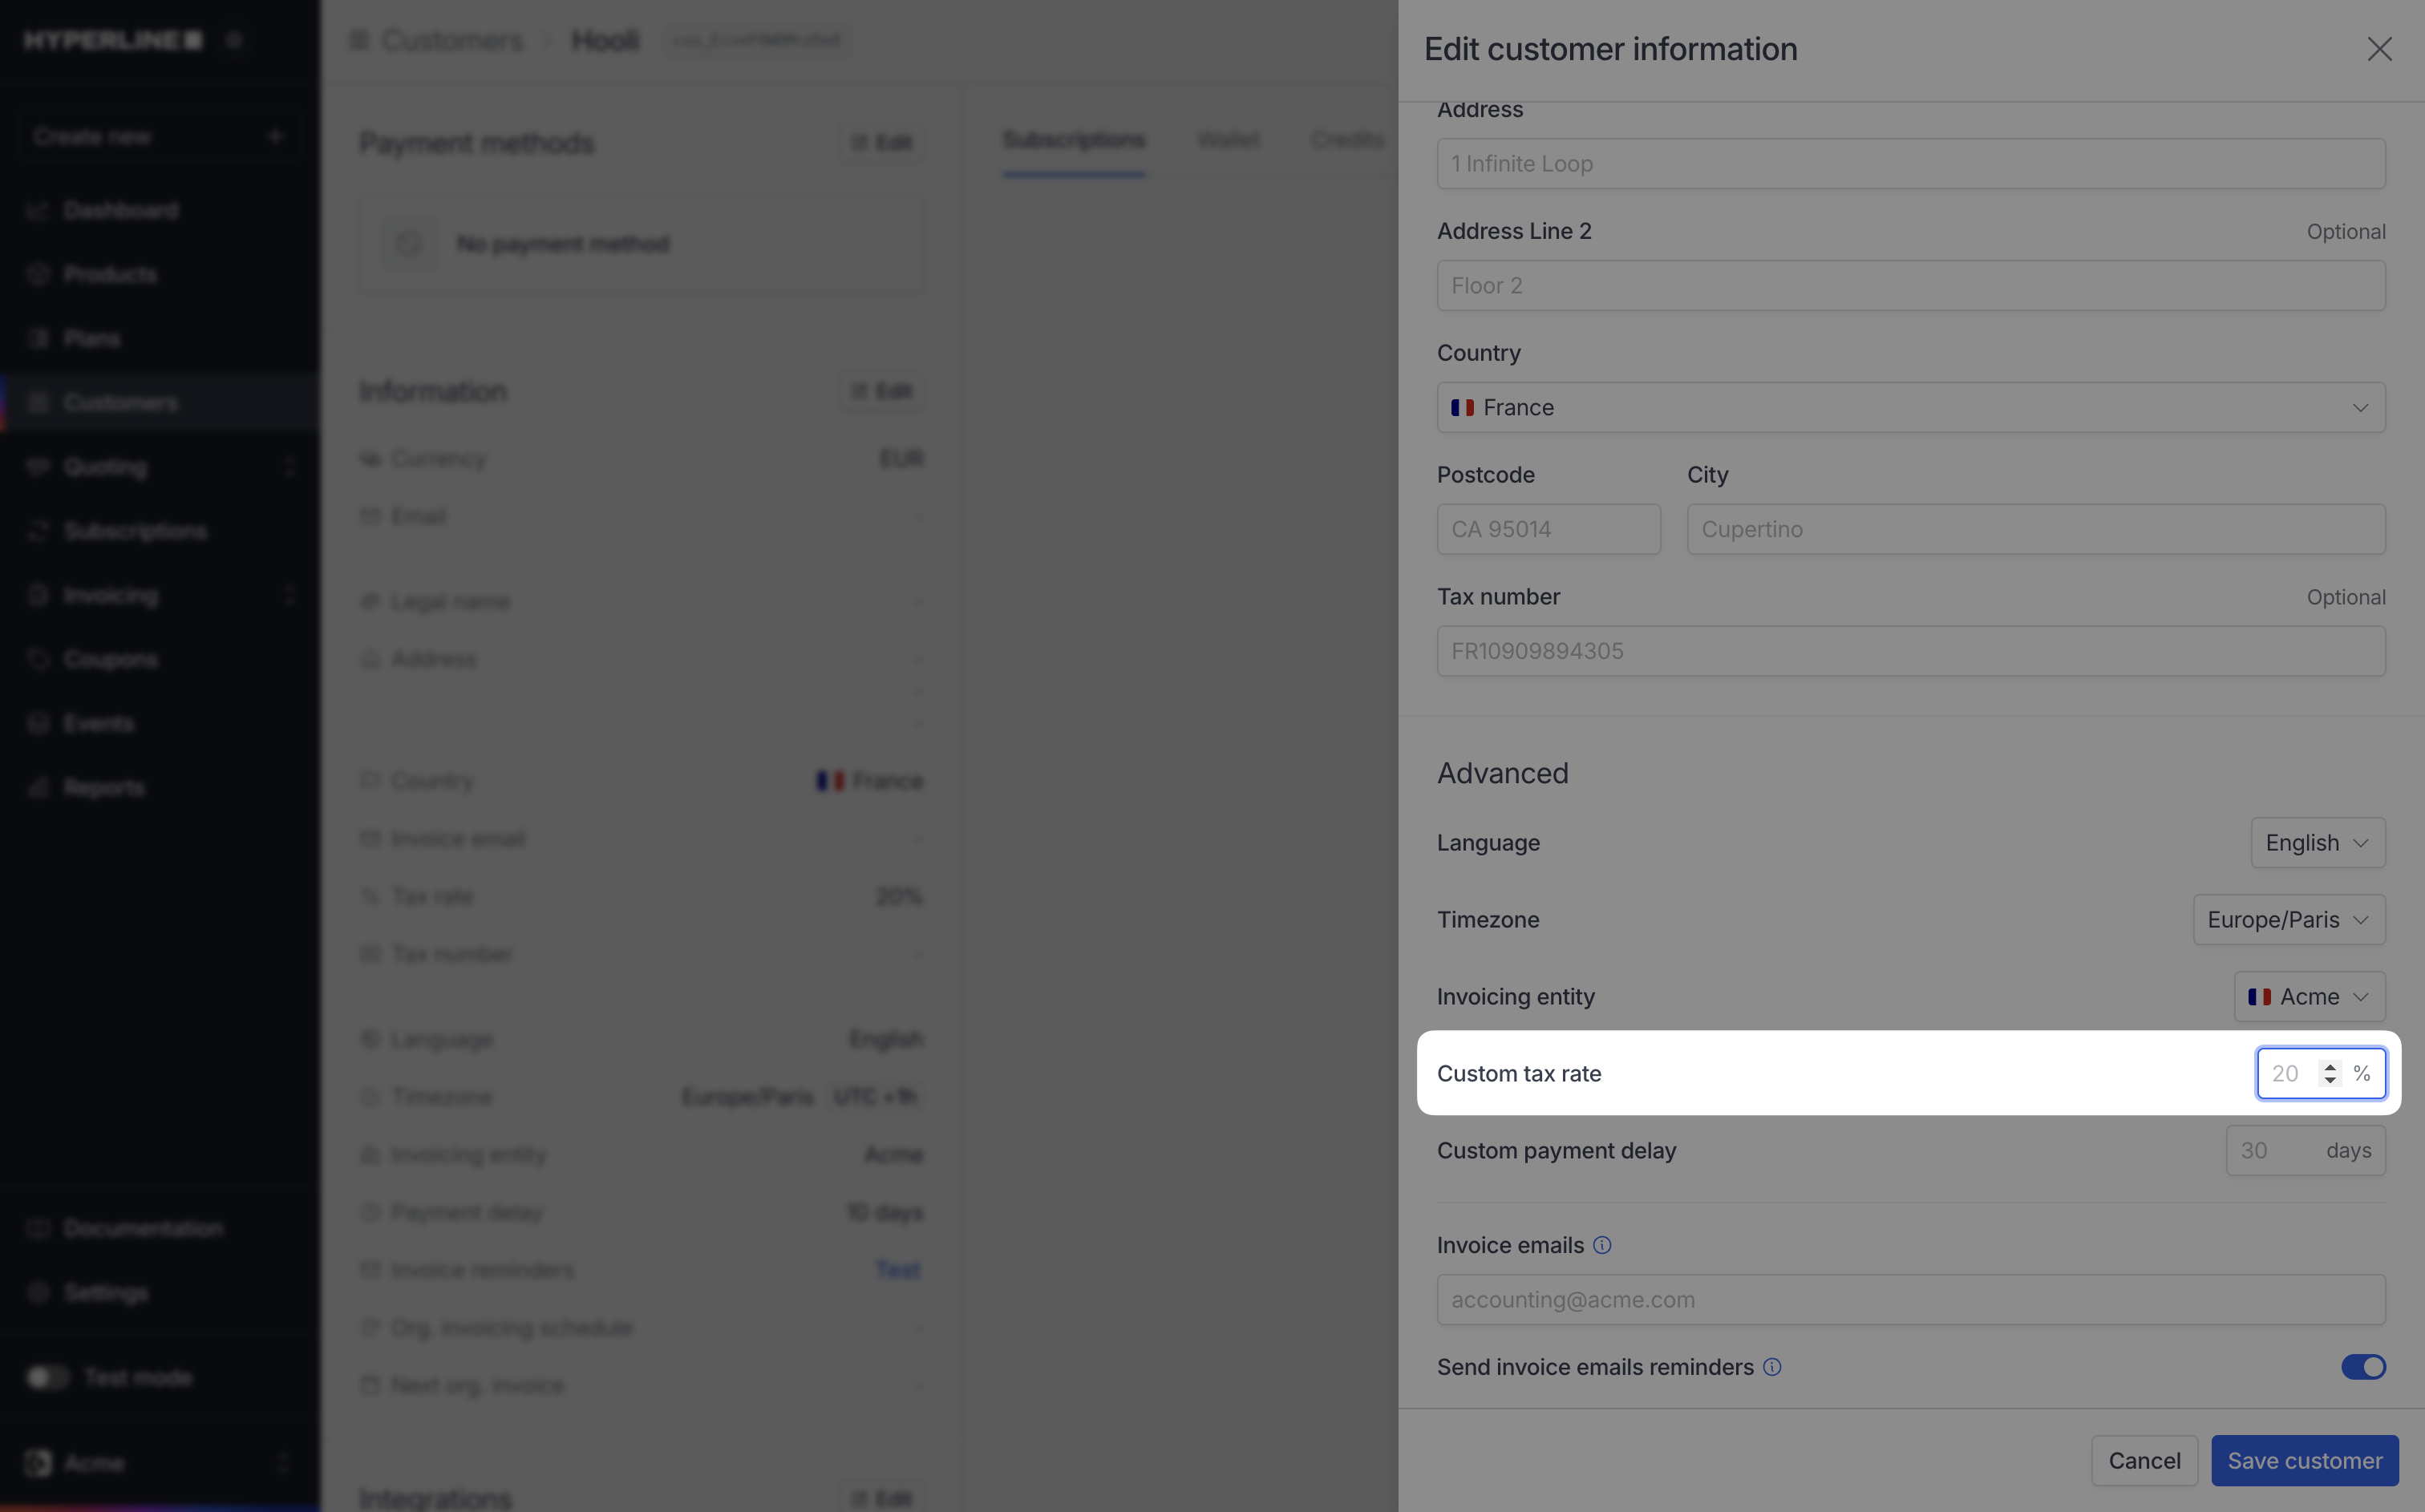Click the Invoice emails input field
2425x1512 pixels.
tap(1910, 1299)
